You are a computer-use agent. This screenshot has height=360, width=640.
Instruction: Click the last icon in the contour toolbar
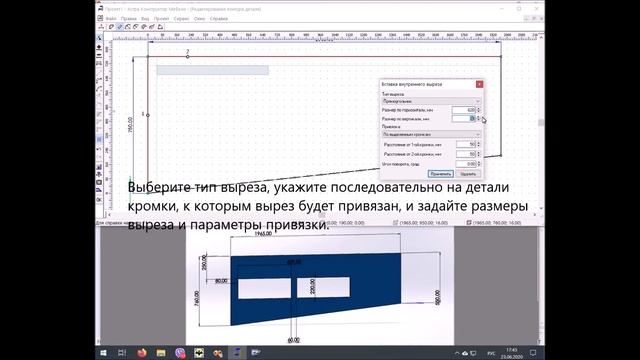(160, 27)
